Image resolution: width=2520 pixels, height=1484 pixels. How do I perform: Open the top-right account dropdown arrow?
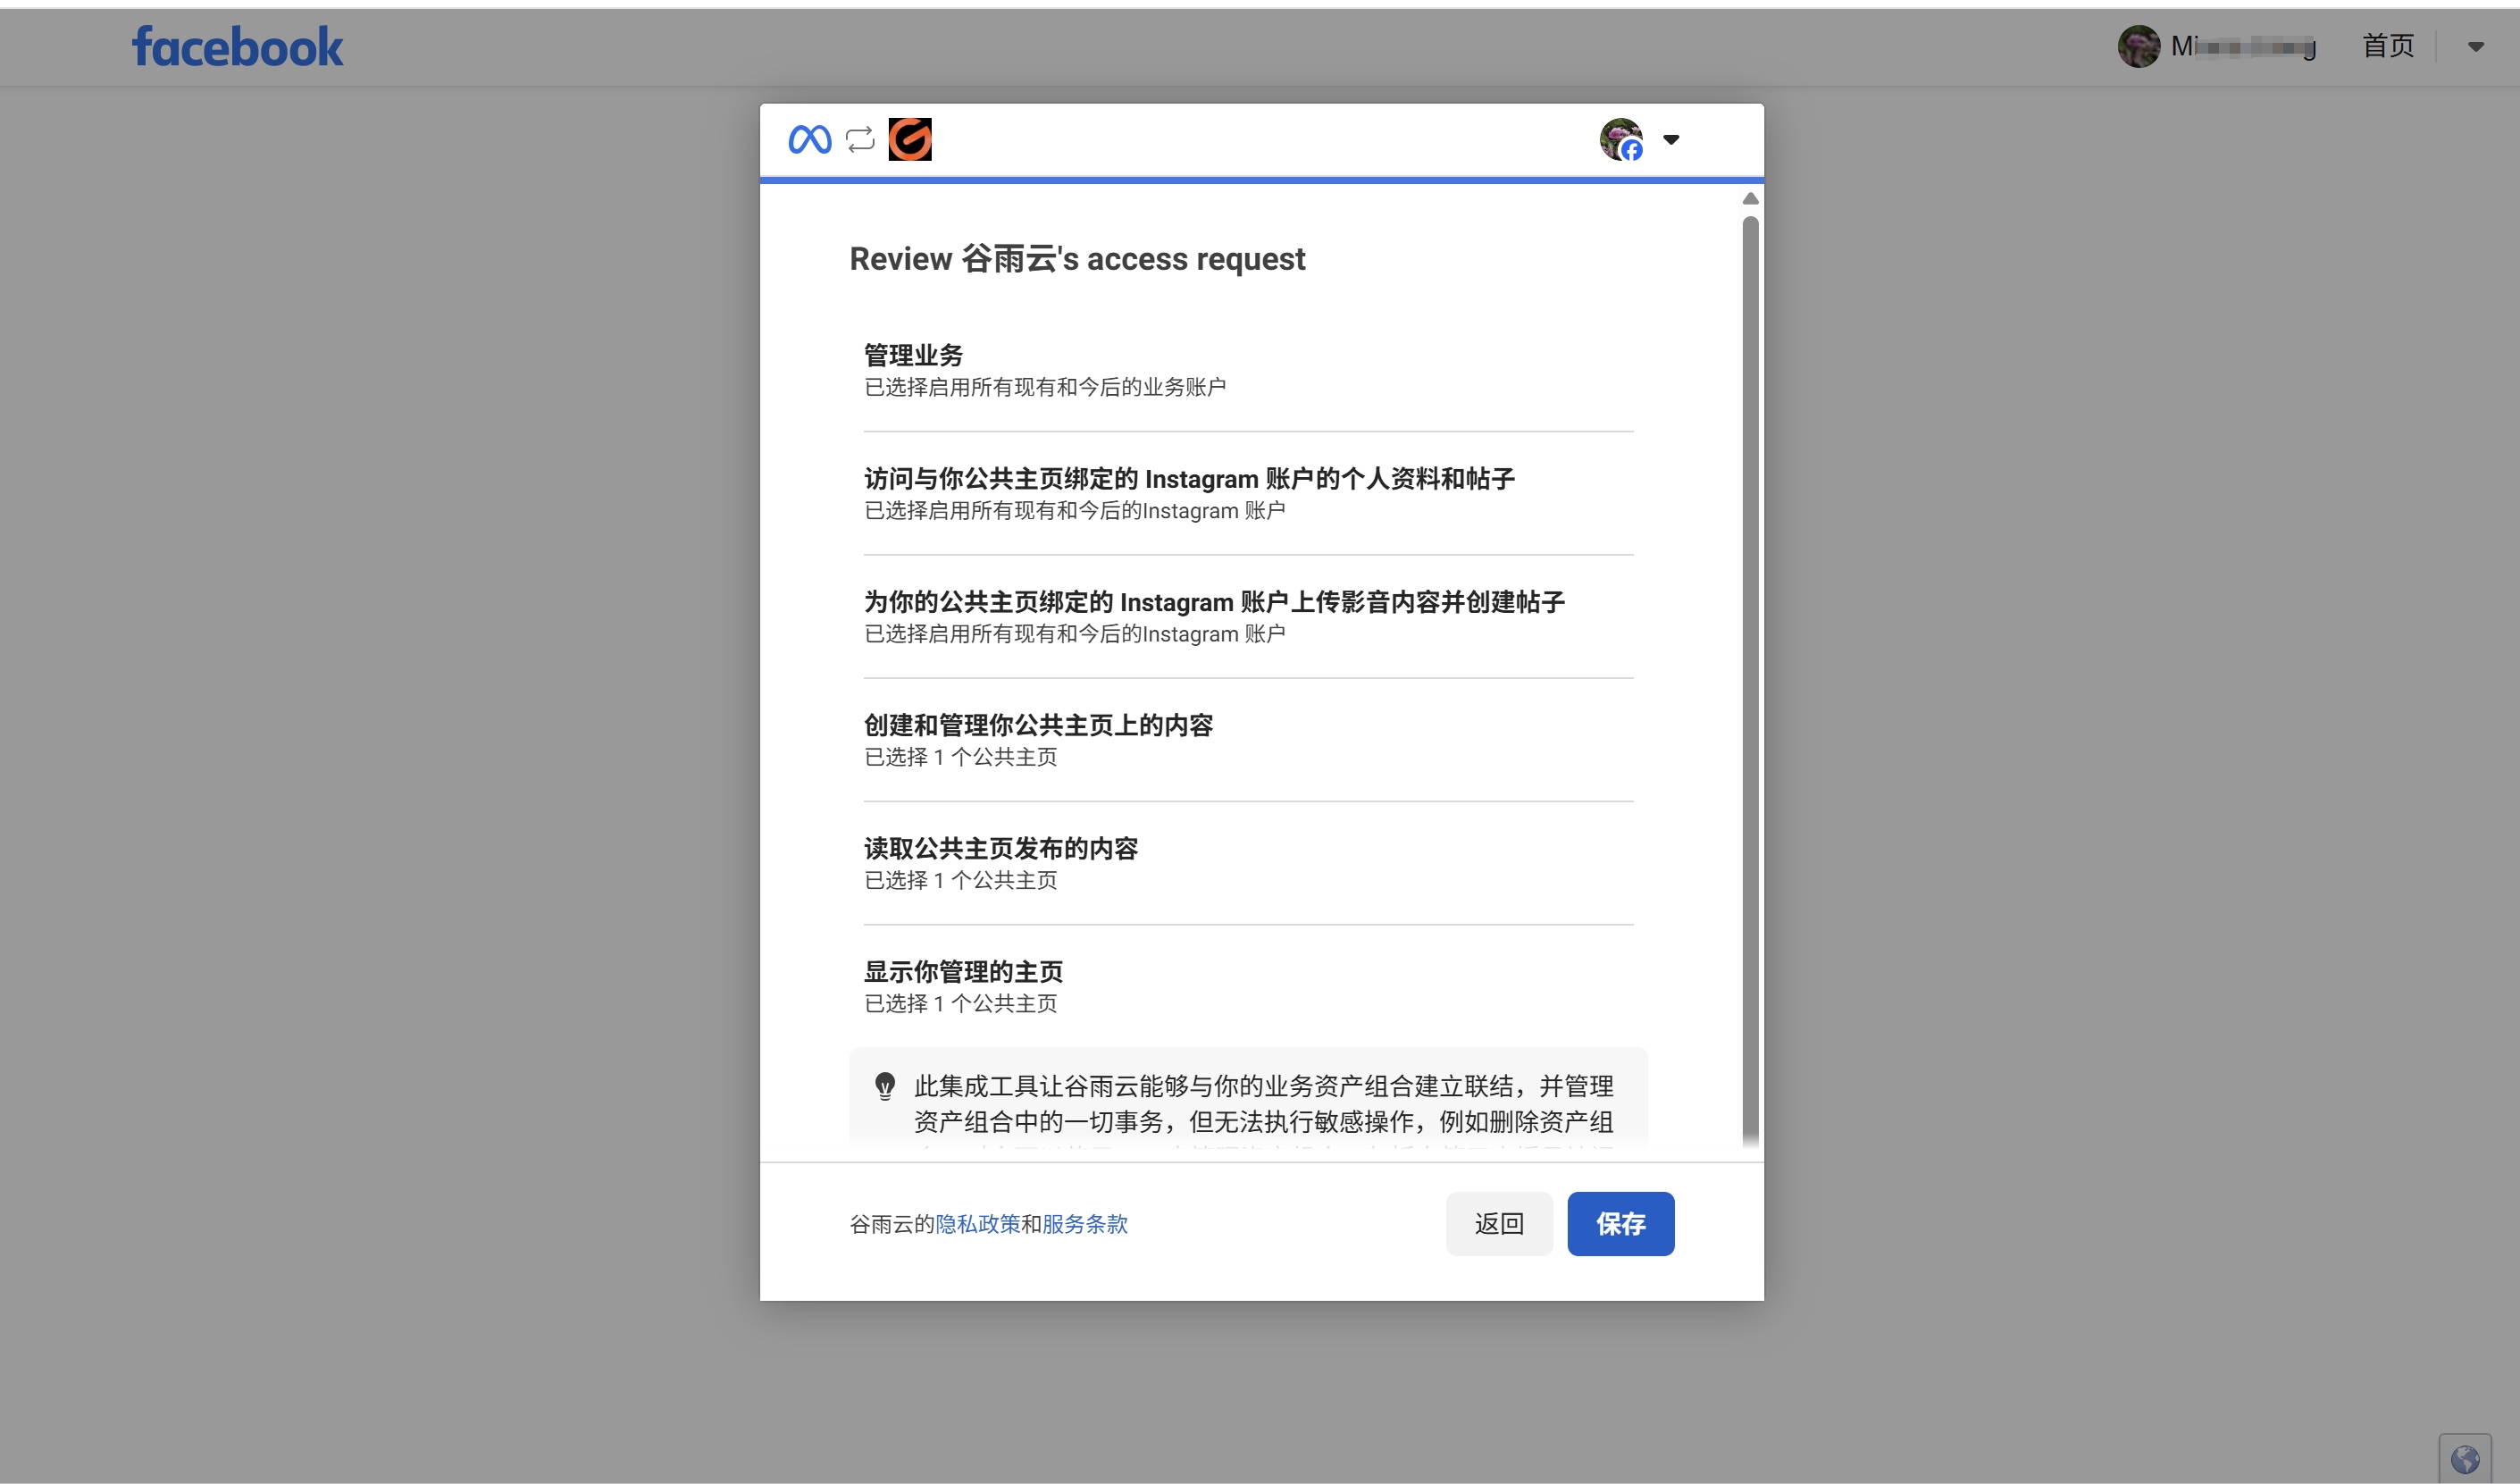click(x=2475, y=47)
